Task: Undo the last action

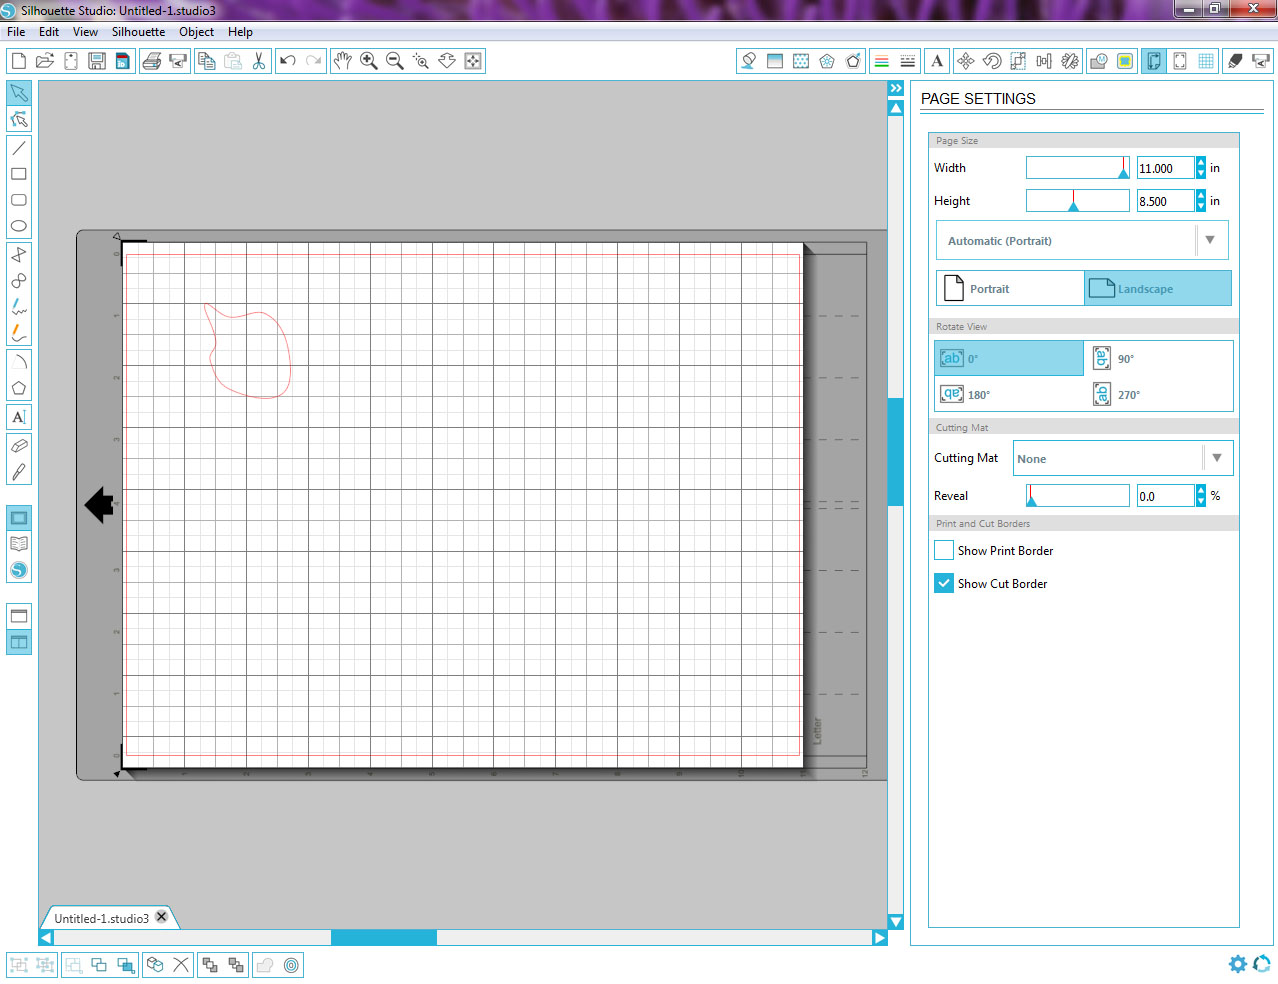Action: 288,61
